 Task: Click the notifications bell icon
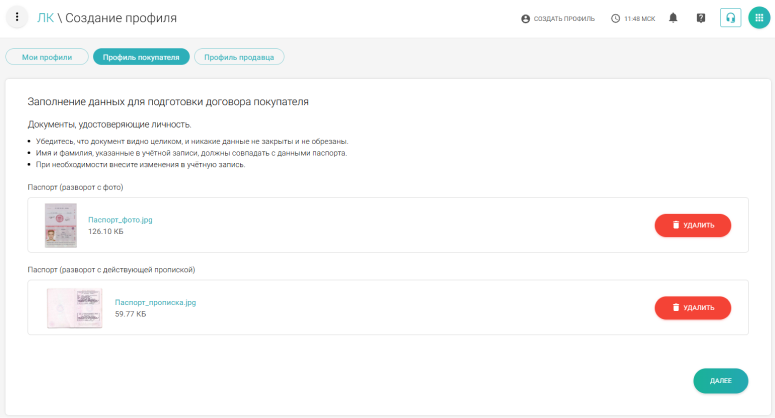click(x=673, y=18)
